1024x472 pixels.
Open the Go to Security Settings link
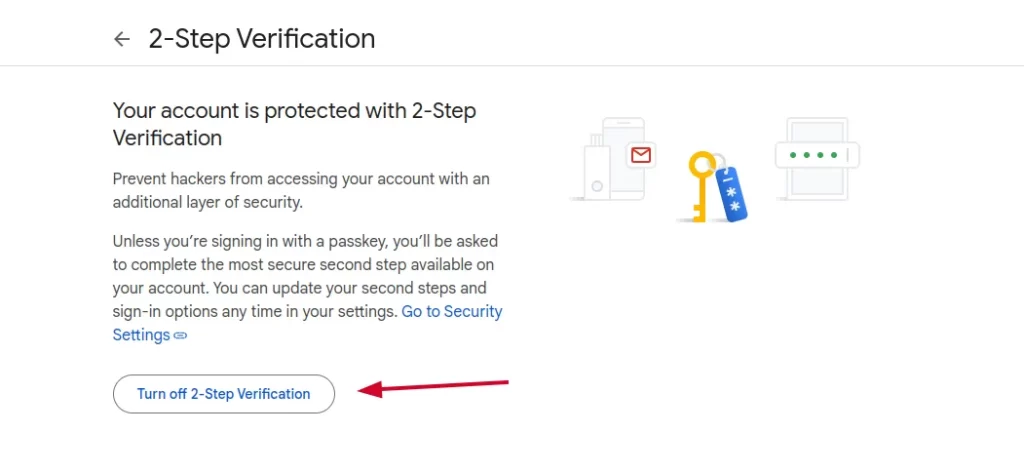tap(308, 323)
